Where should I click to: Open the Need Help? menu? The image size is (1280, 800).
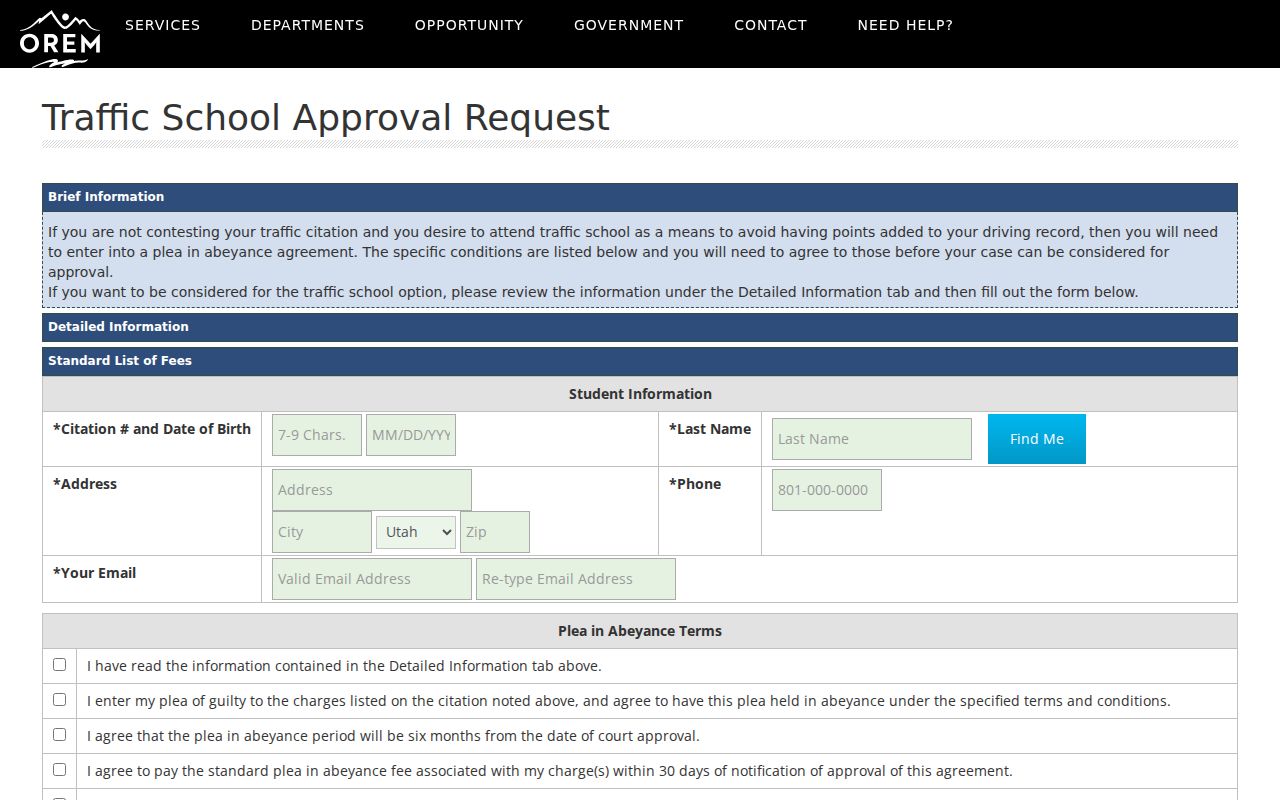(905, 25)
